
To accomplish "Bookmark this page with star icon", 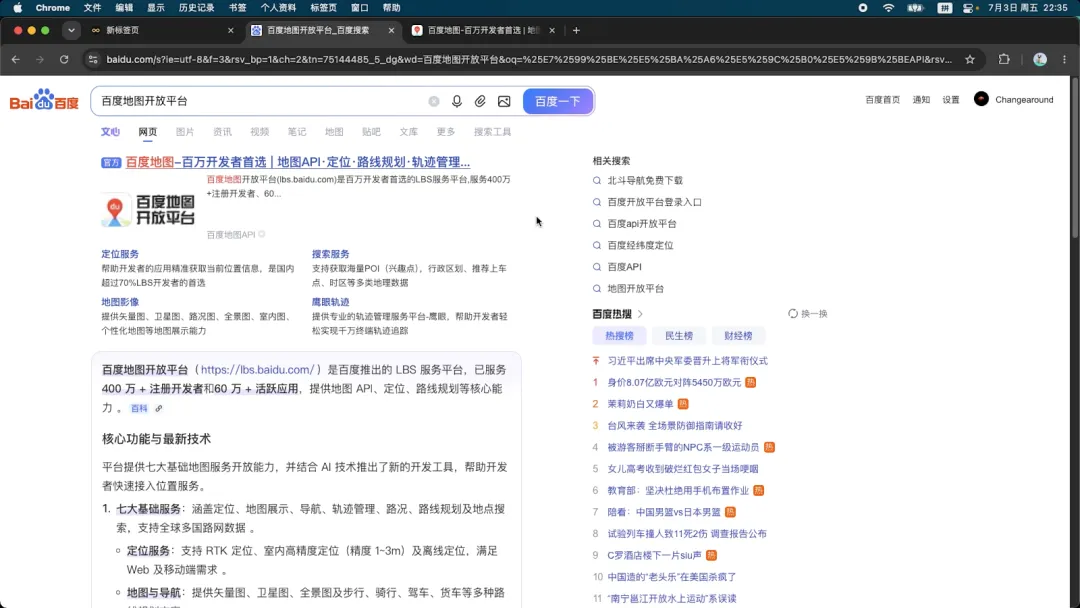I will (970, 60).
